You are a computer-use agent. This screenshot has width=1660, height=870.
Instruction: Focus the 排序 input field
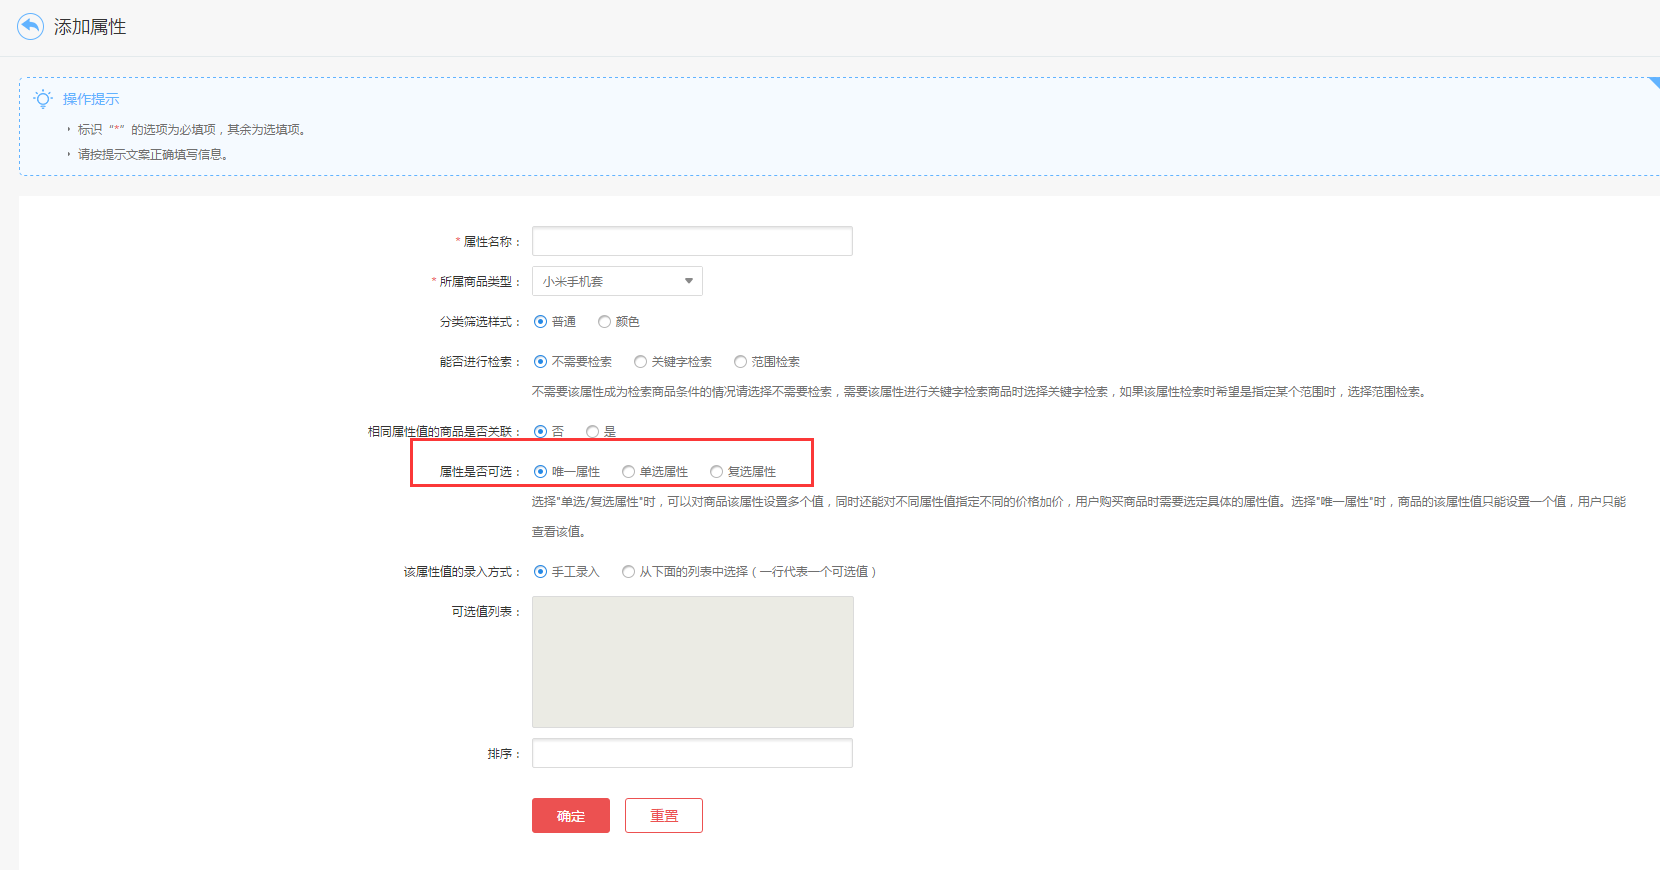click(x=692, y=753)
